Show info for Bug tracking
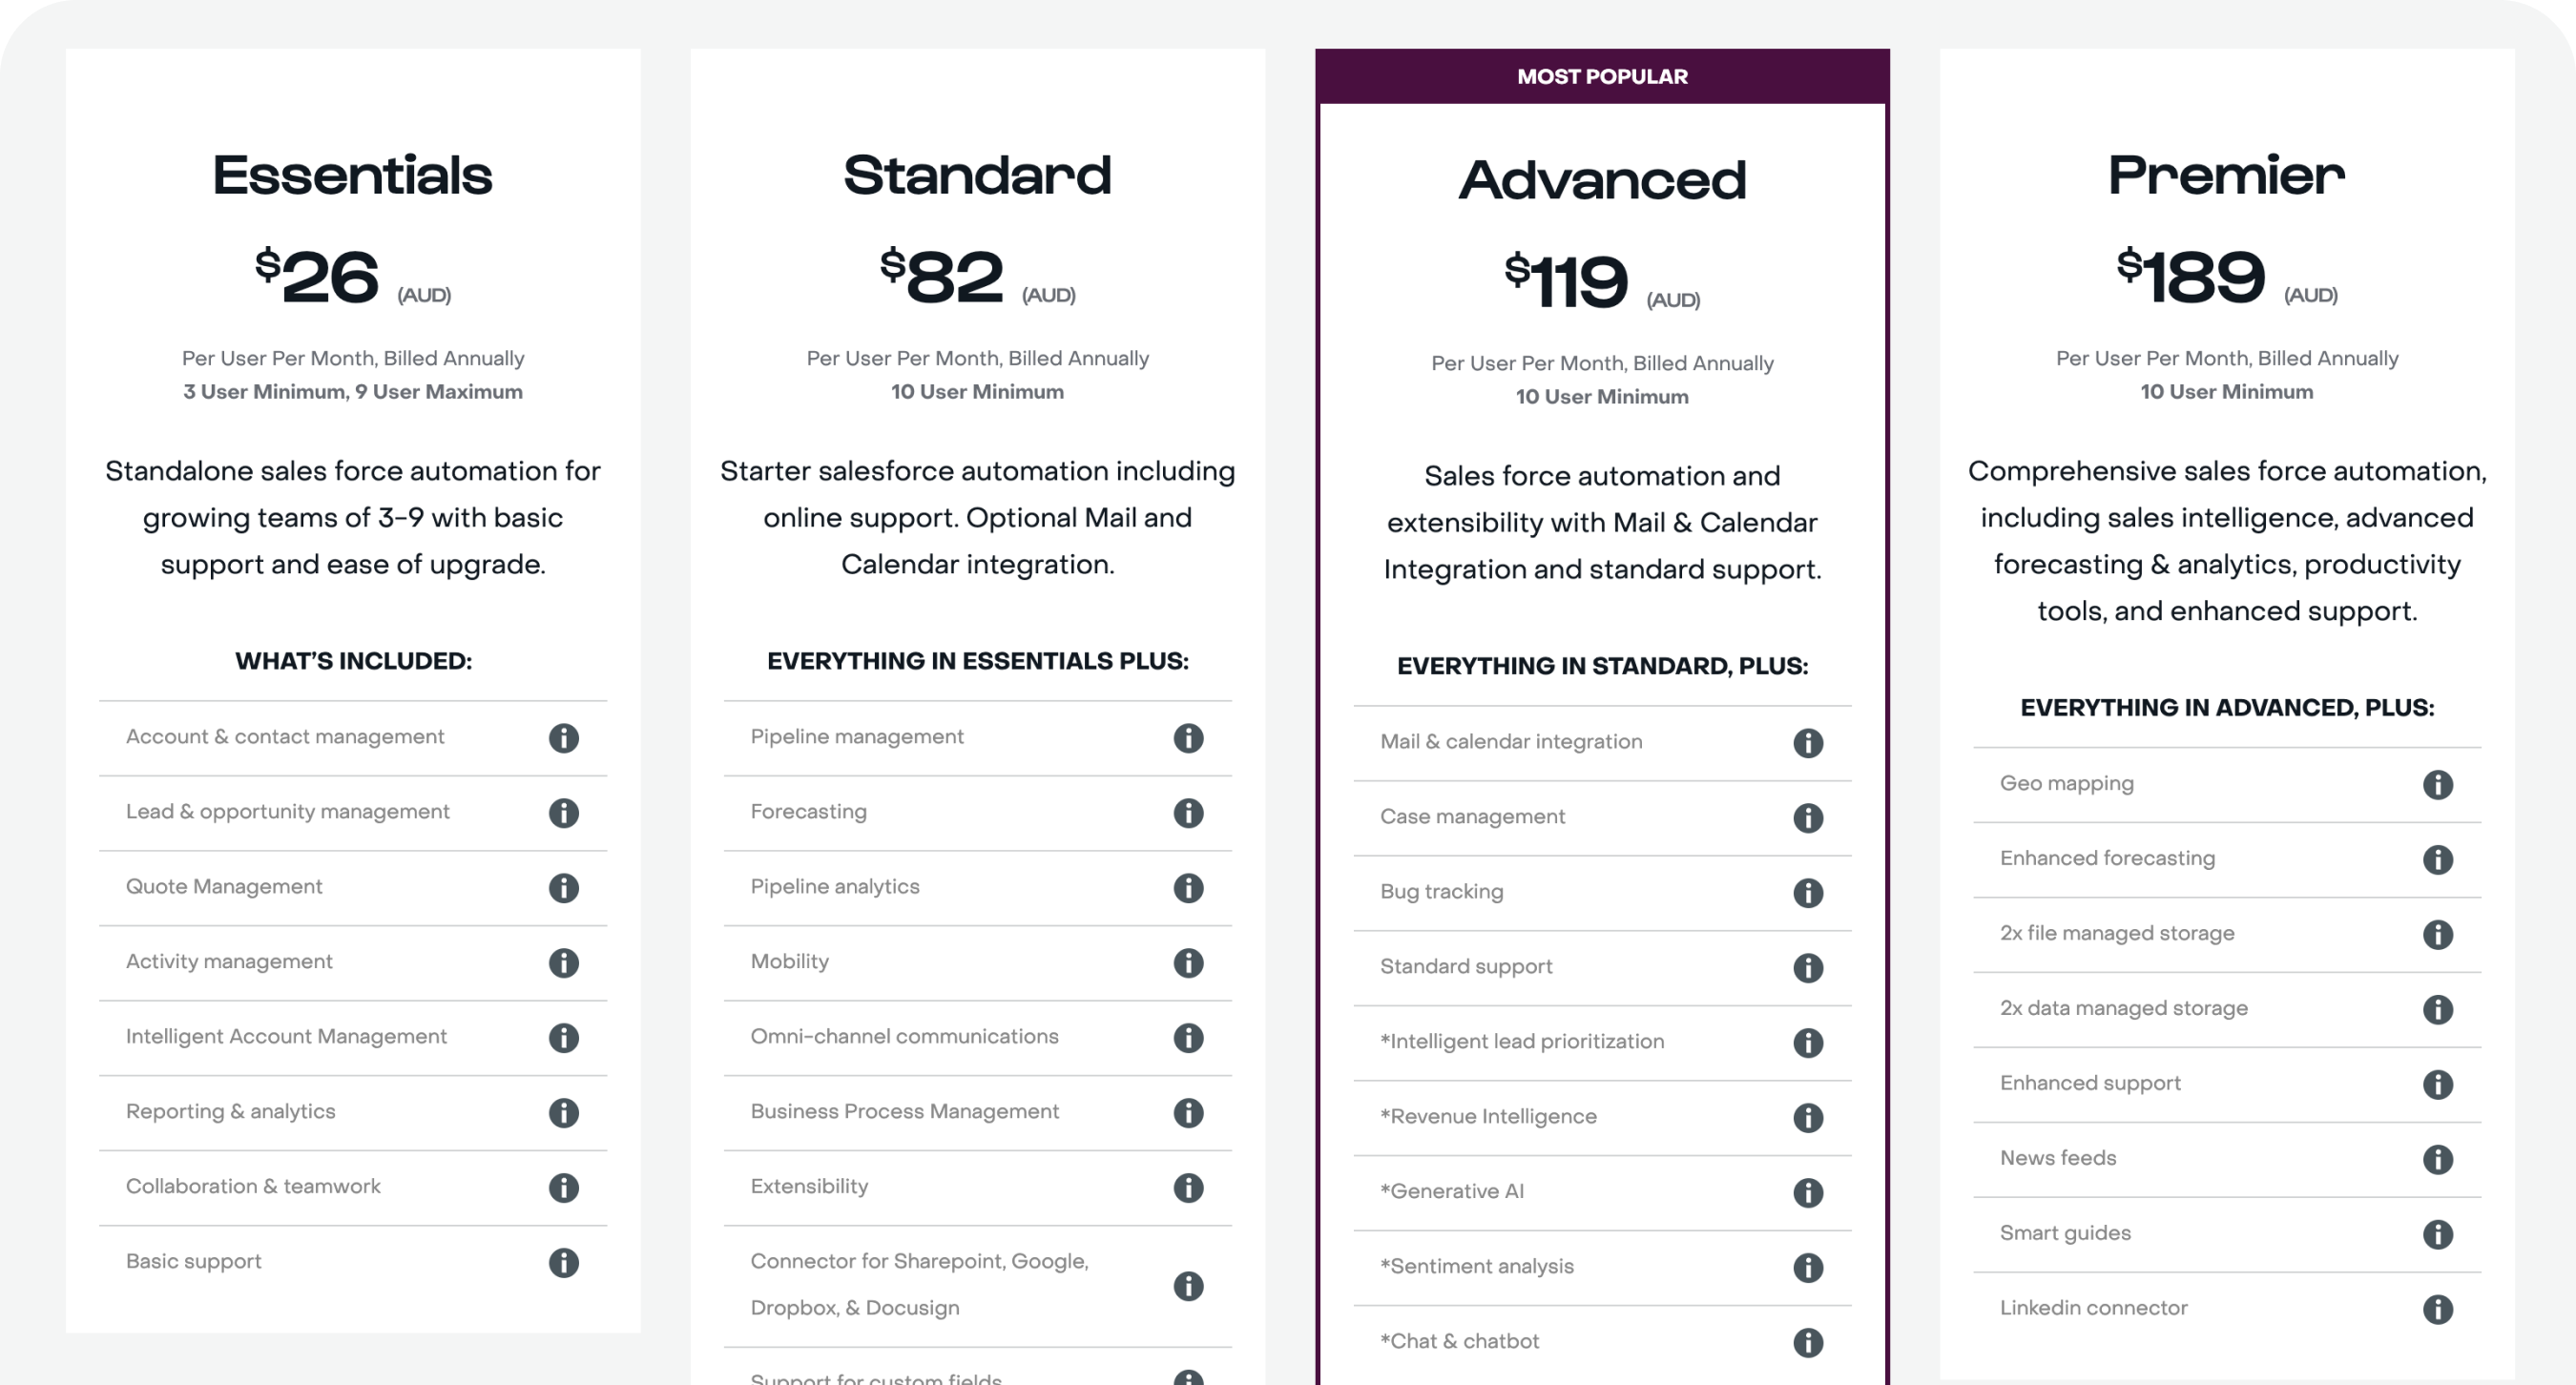Screen dimensions: 2576x1385 point(1808,893)
